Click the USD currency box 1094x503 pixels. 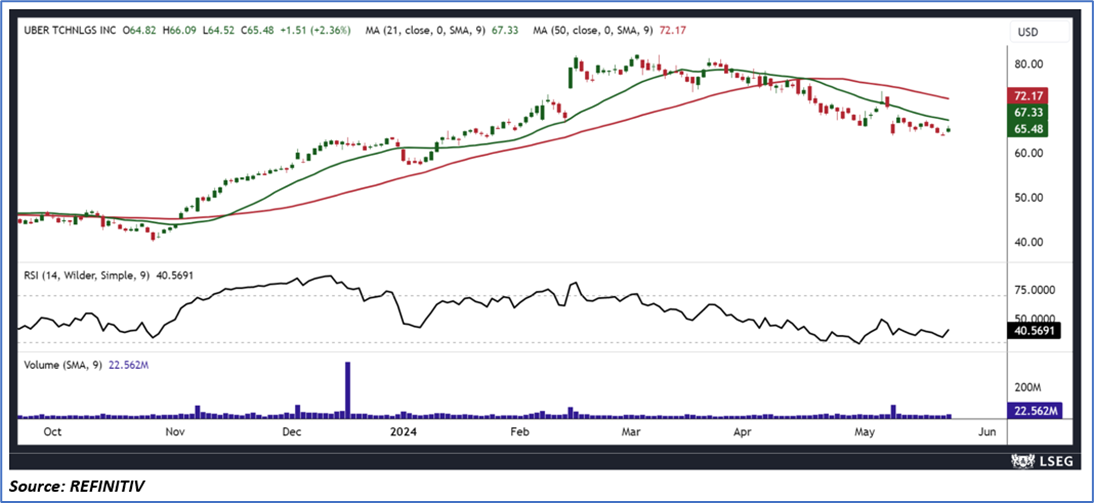point(1040,31)
